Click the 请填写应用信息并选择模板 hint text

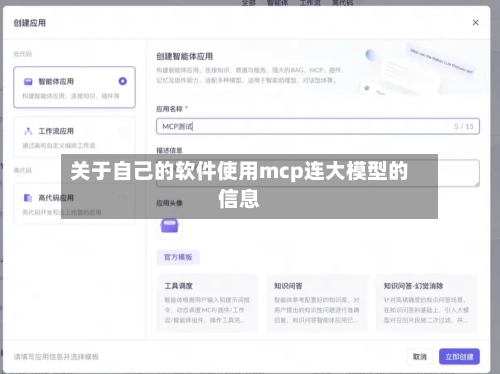56,357
